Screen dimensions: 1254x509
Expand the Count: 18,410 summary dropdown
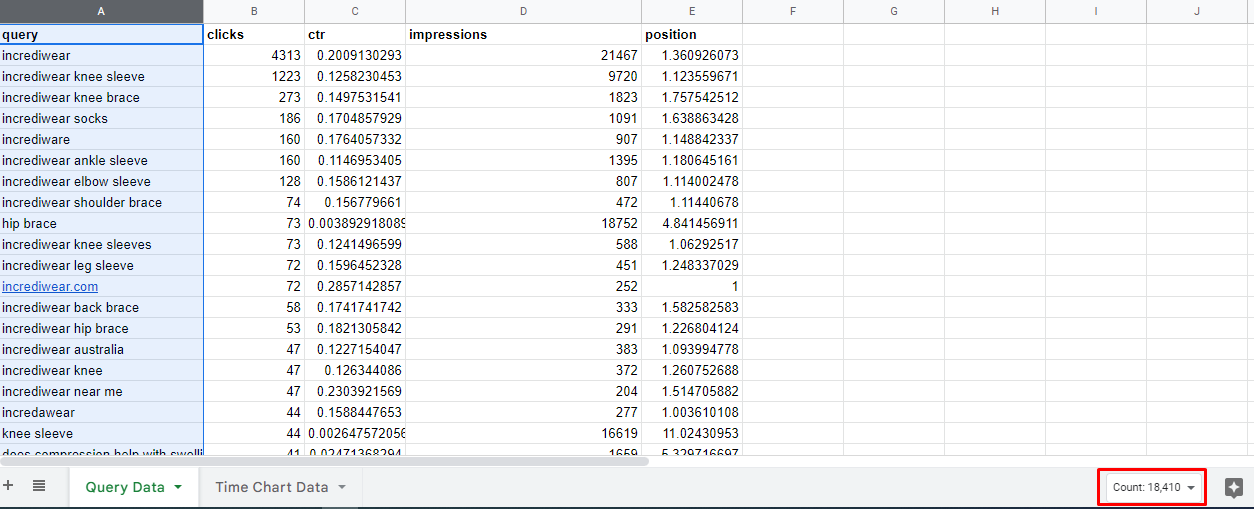point(1153,487)
